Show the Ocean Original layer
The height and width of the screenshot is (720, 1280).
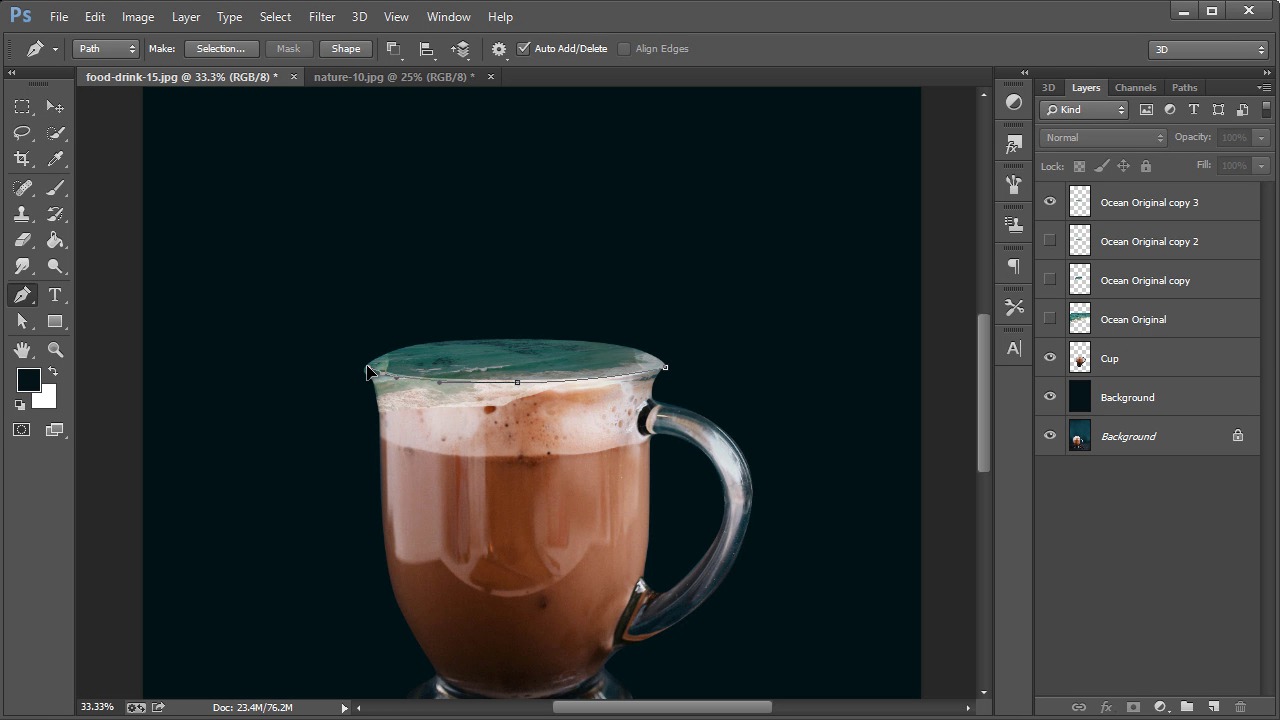(1050, 319)
